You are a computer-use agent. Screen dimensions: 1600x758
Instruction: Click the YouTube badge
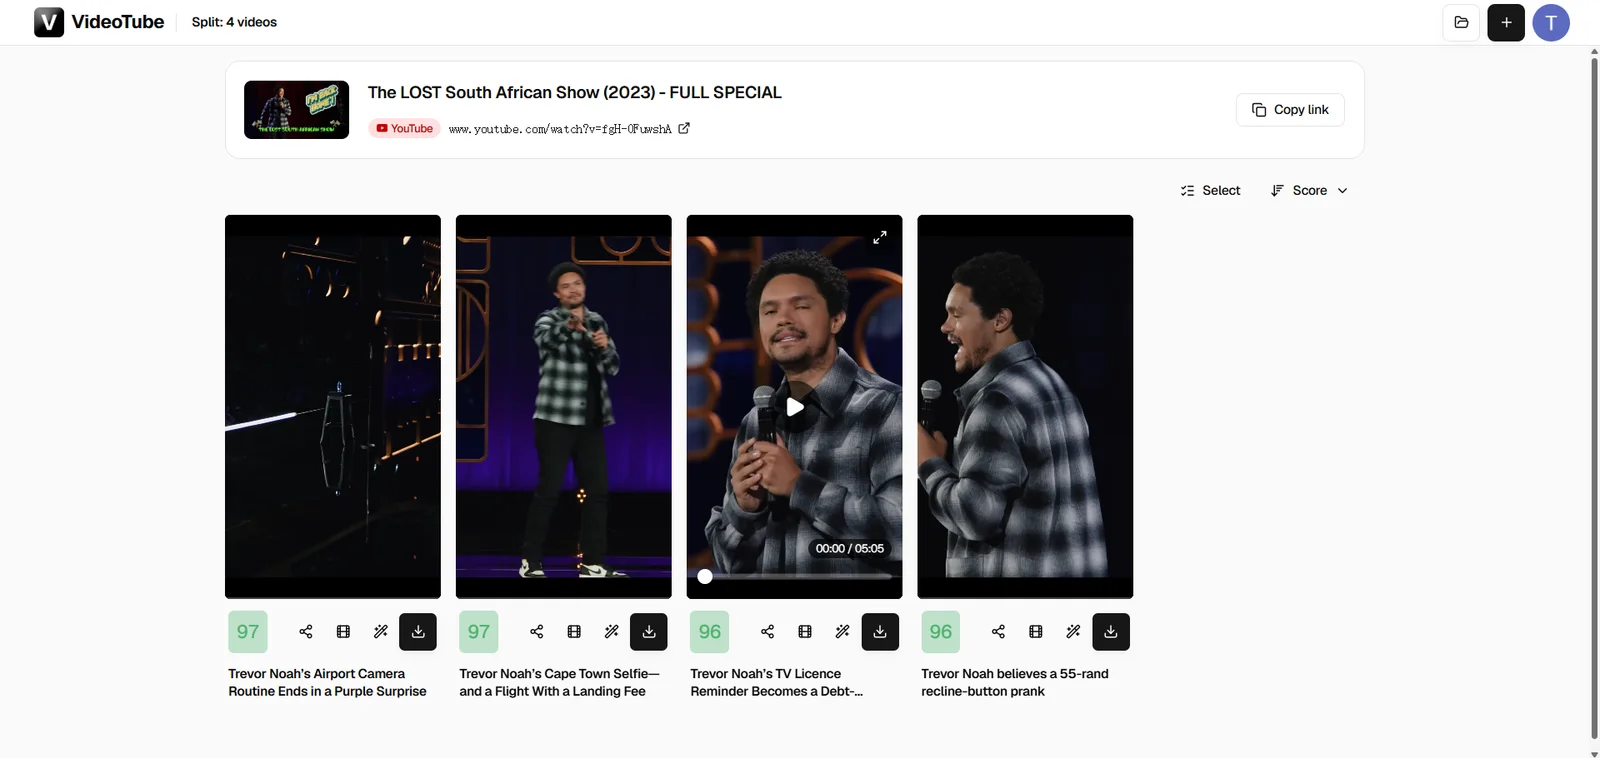point(405,128)
